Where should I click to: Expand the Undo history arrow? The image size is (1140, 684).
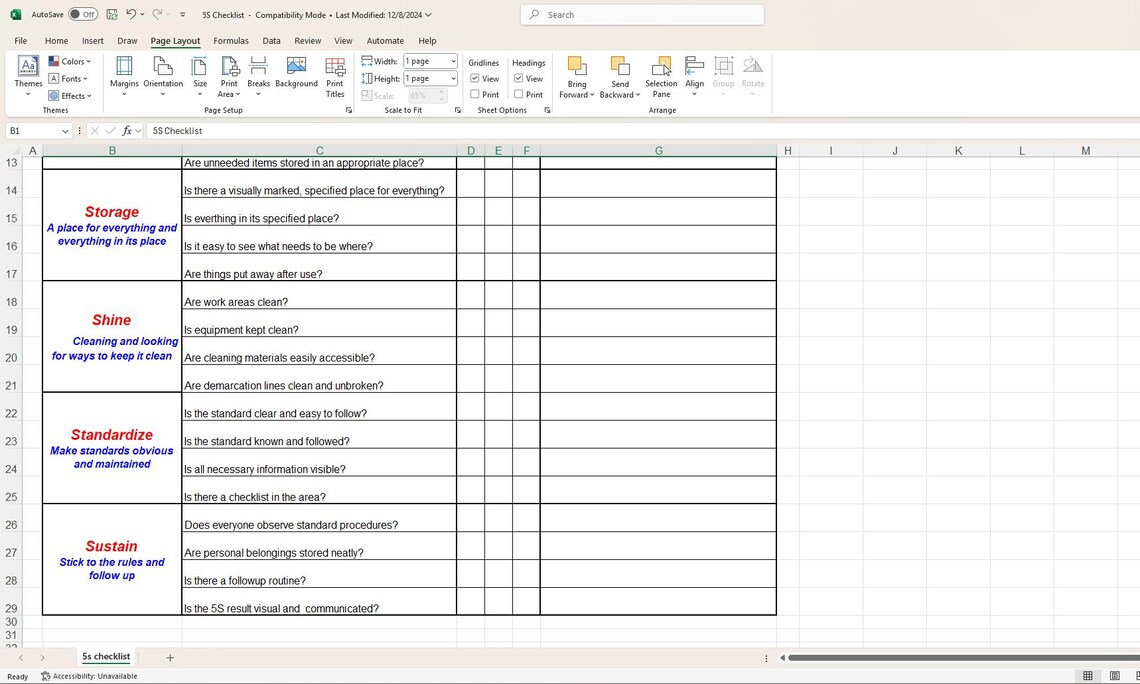click(x=142, y=15)
